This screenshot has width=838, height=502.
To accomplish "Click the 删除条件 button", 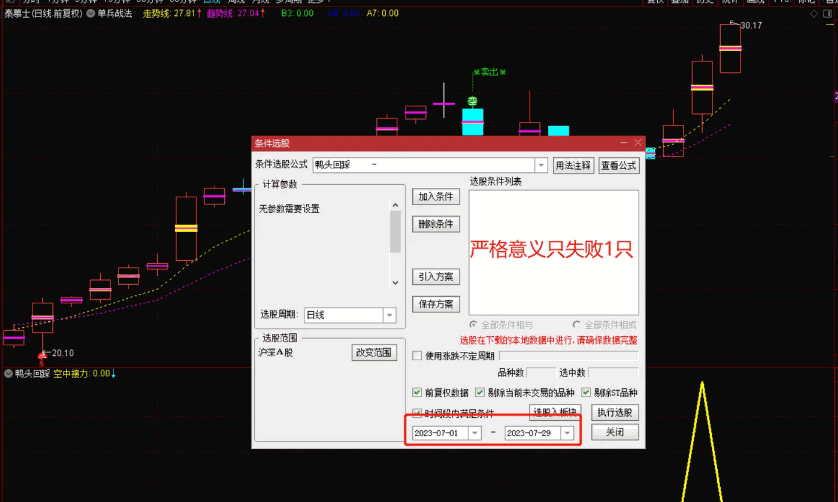I will (x=436, y=224).
